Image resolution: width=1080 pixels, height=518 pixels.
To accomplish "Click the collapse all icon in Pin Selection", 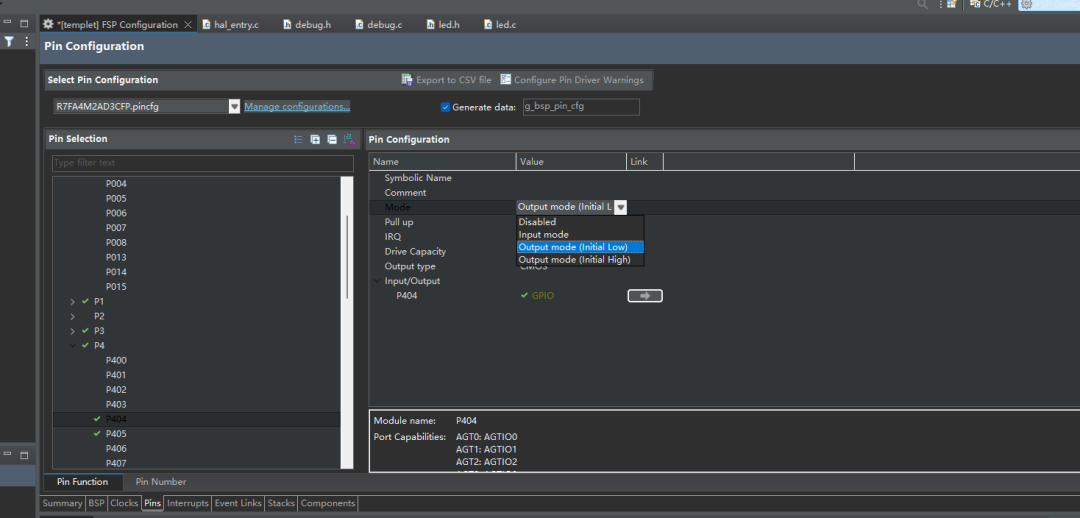I will [332, 139].
